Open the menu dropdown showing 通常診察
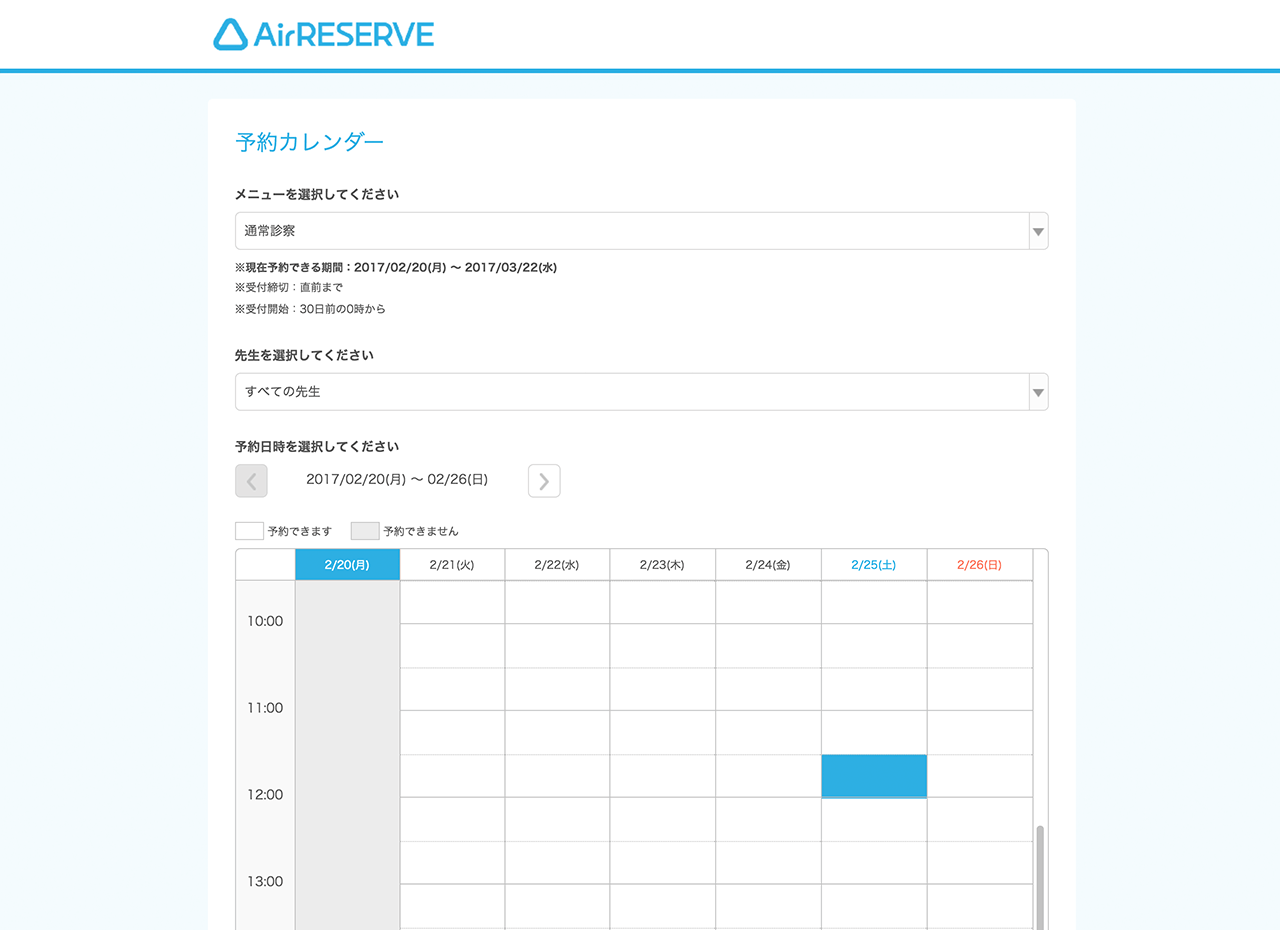 pyautogui.click(x=630, y=231)
